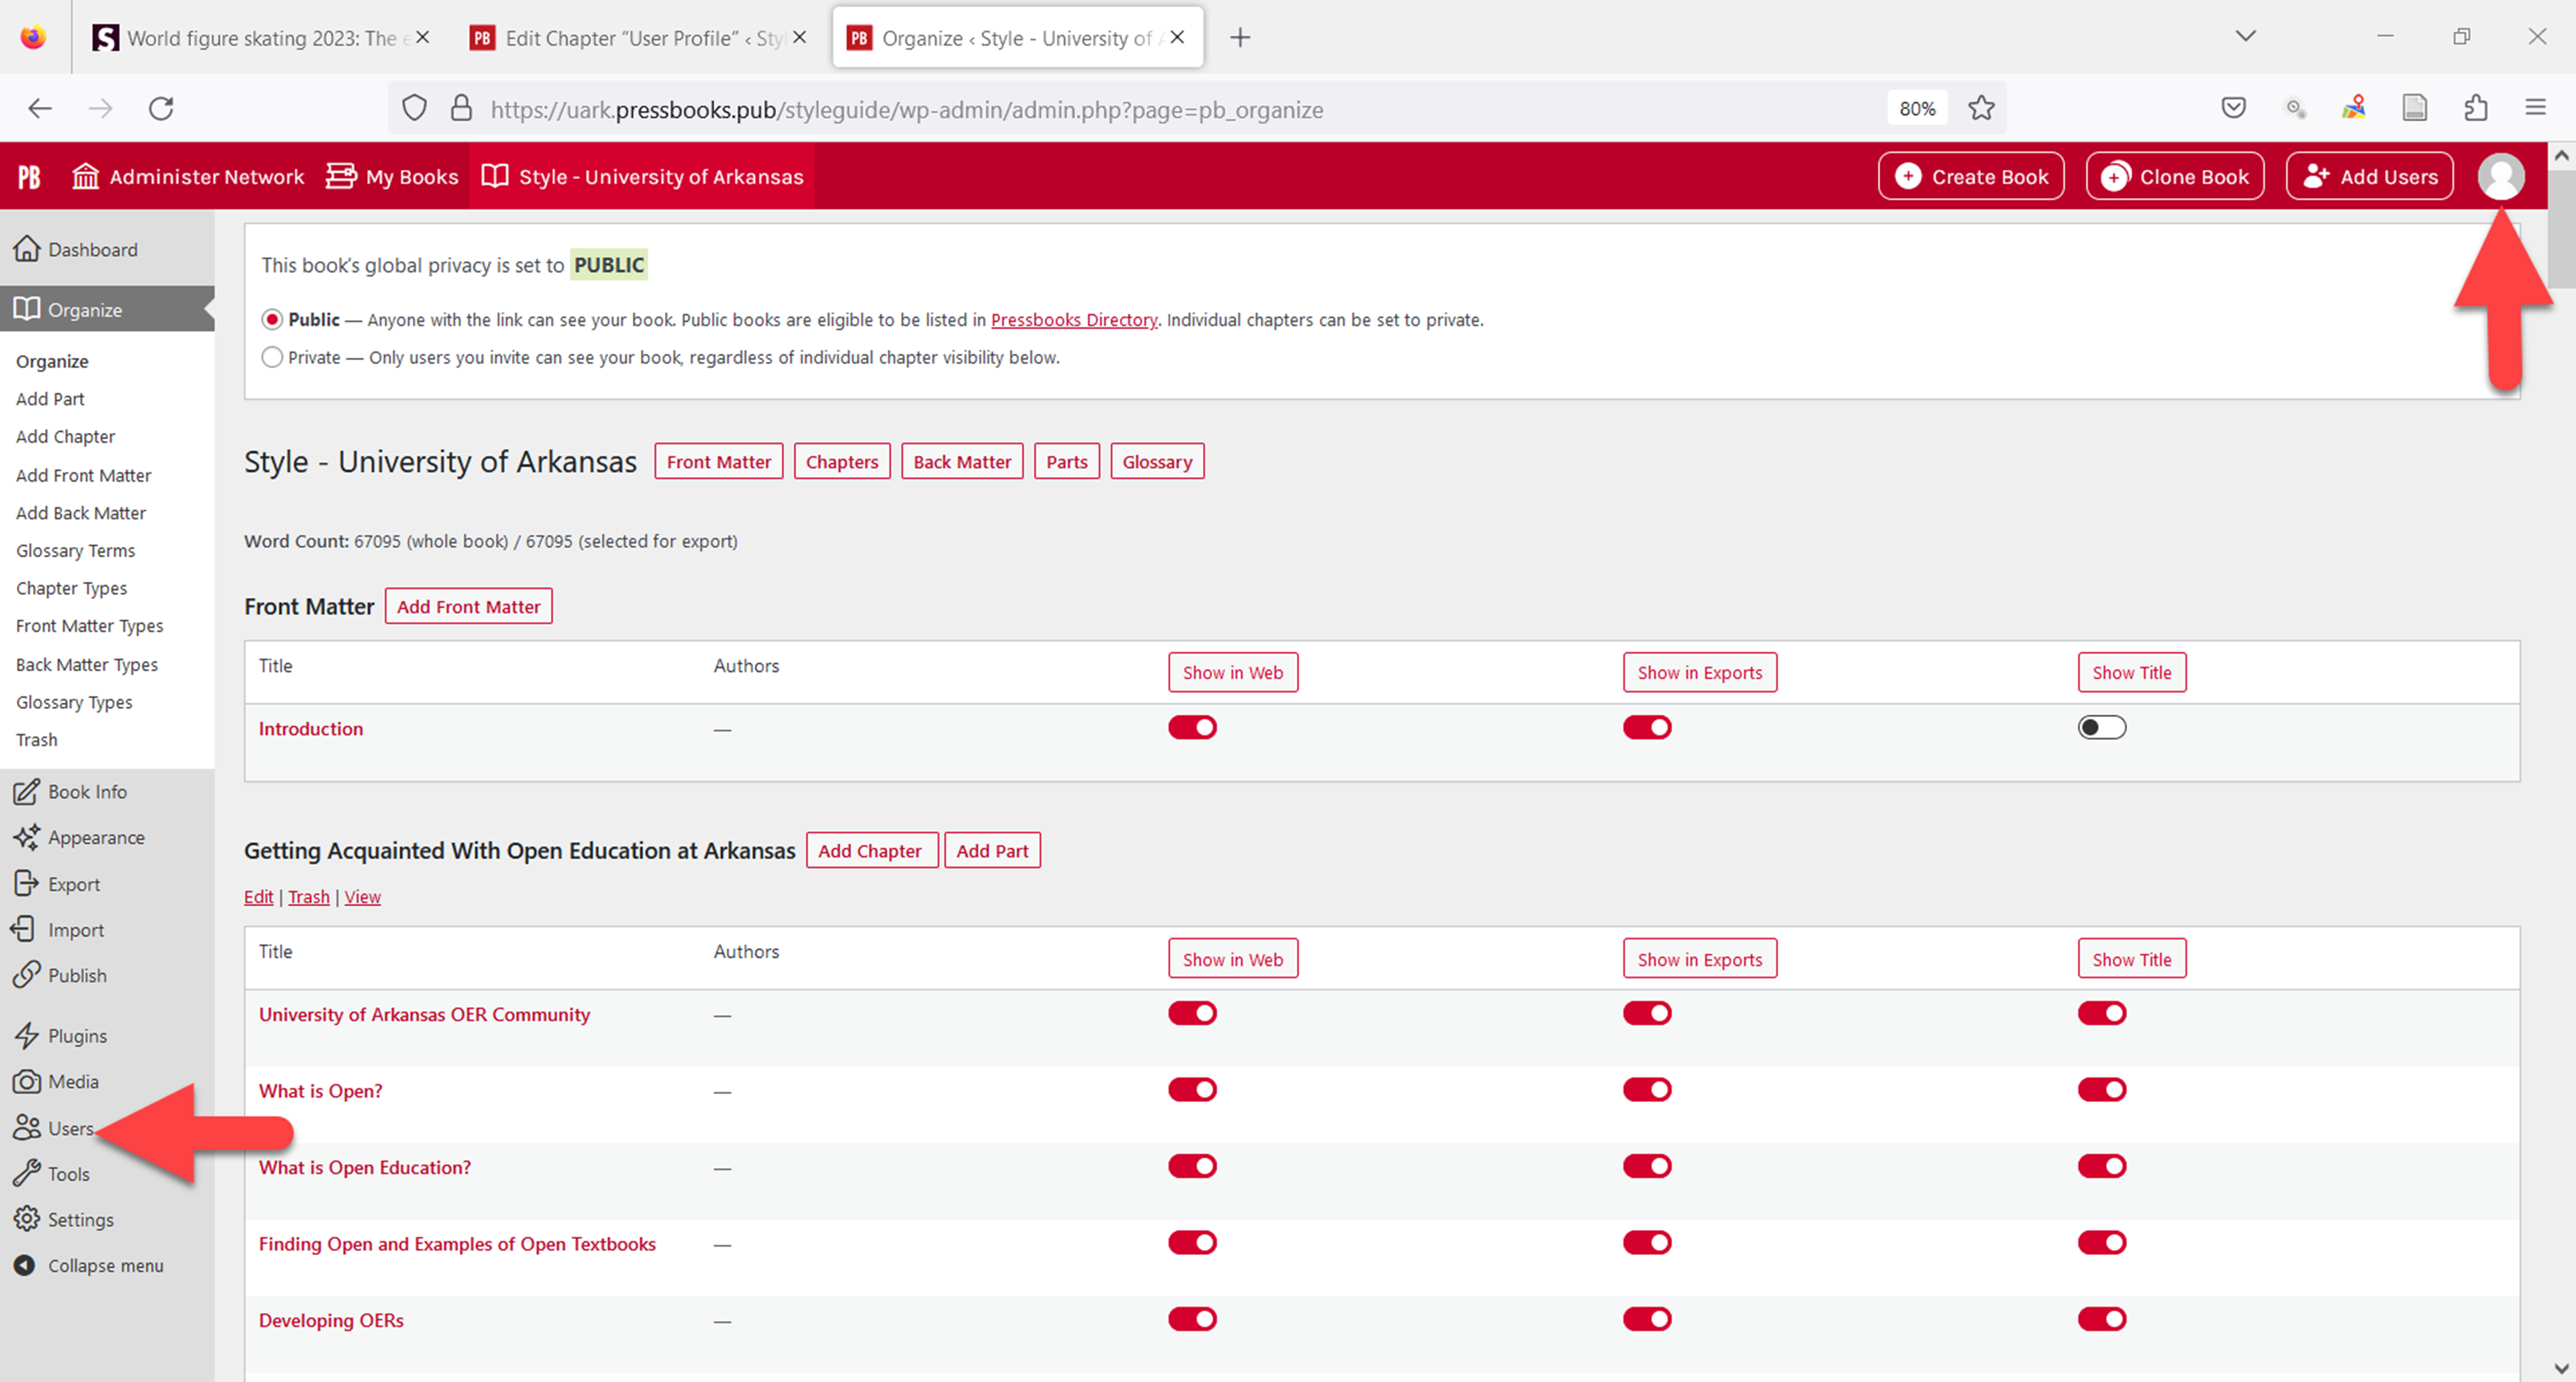Open Dashboard from the sidebar

(77, 249)
